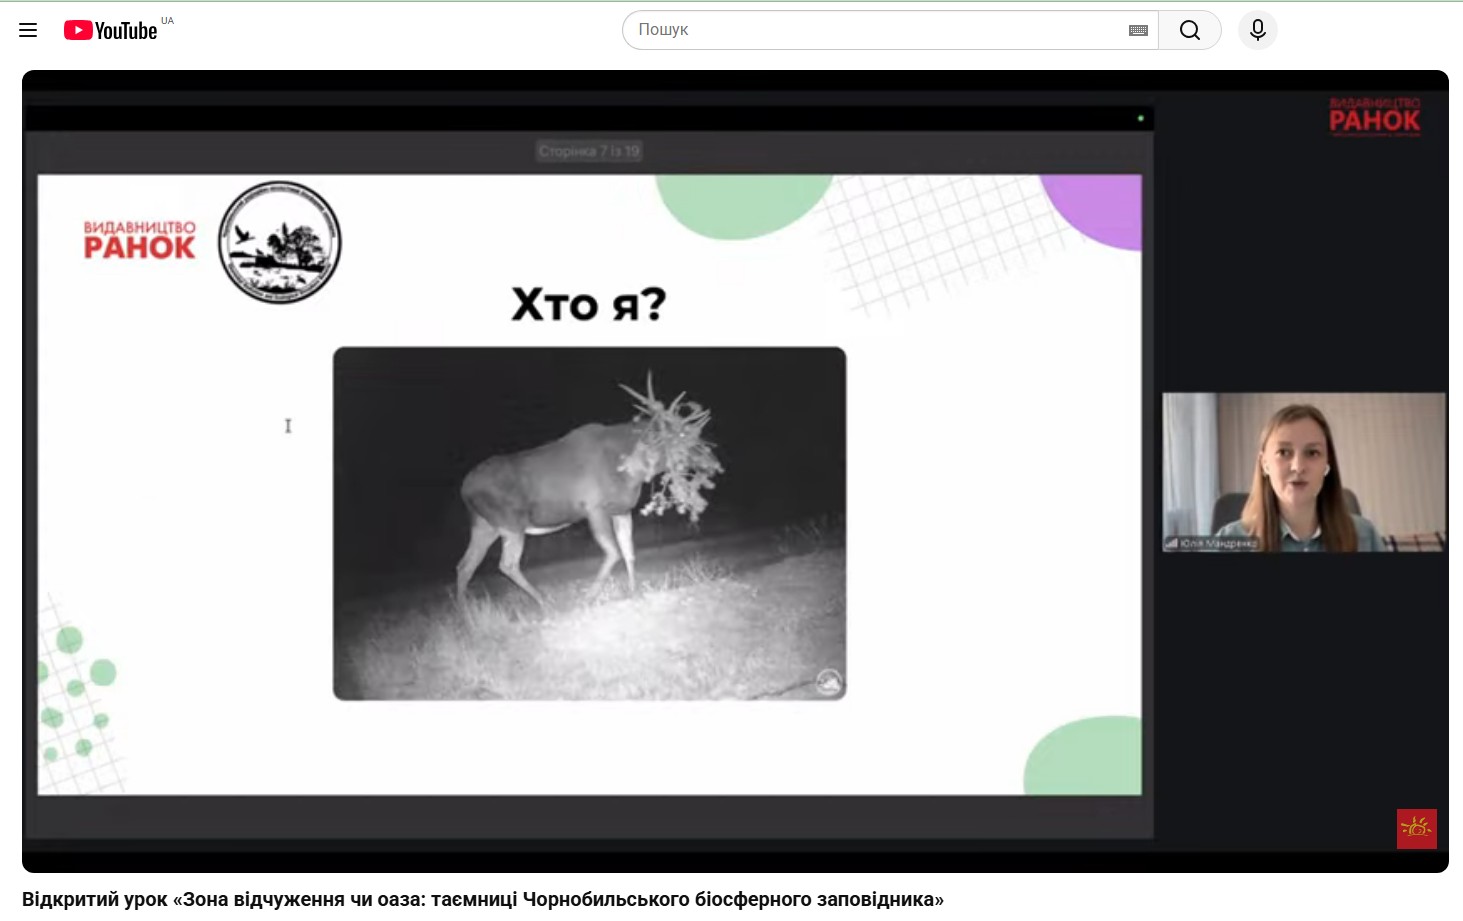Click the 'Сторінка 7 із 19' page indicator
The height and width of the screenshot is (921, 1463).
[588, 151]
